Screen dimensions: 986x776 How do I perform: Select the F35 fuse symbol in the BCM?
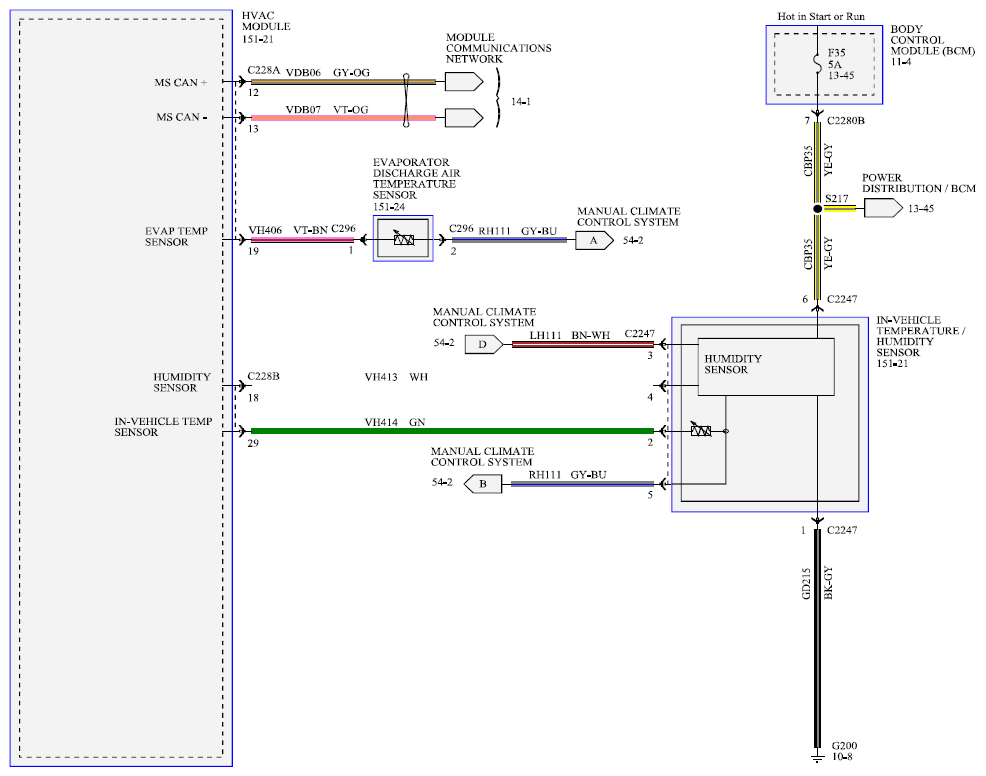point(817,64)
